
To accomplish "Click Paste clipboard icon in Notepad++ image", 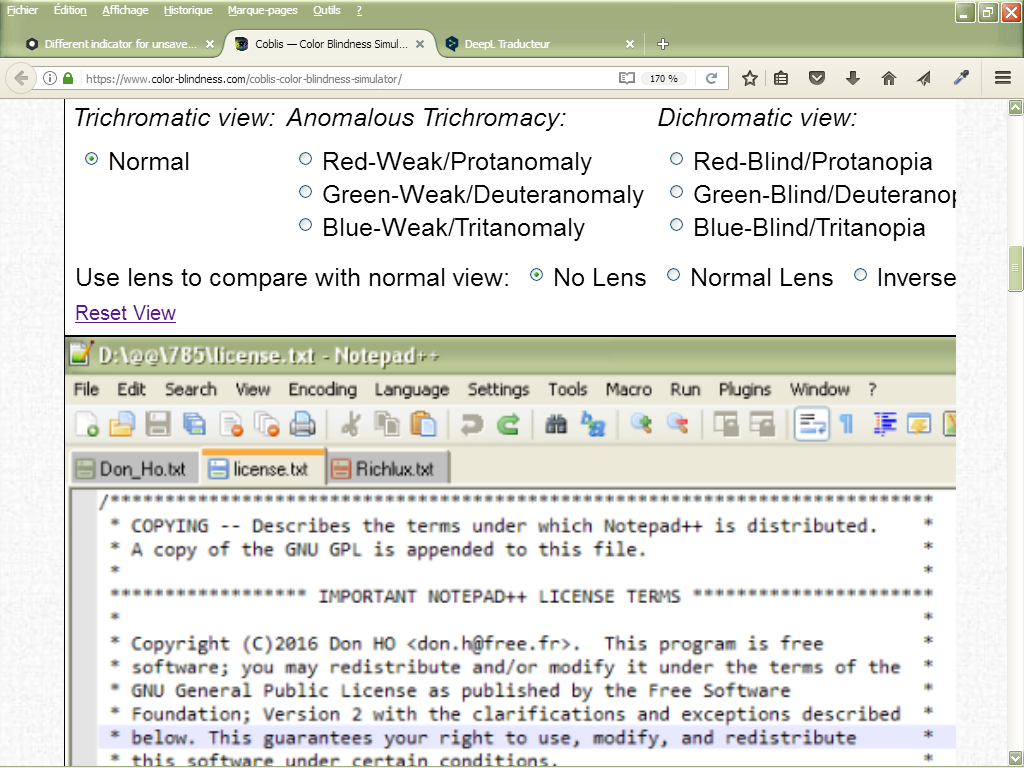I will tap(423, 424).
